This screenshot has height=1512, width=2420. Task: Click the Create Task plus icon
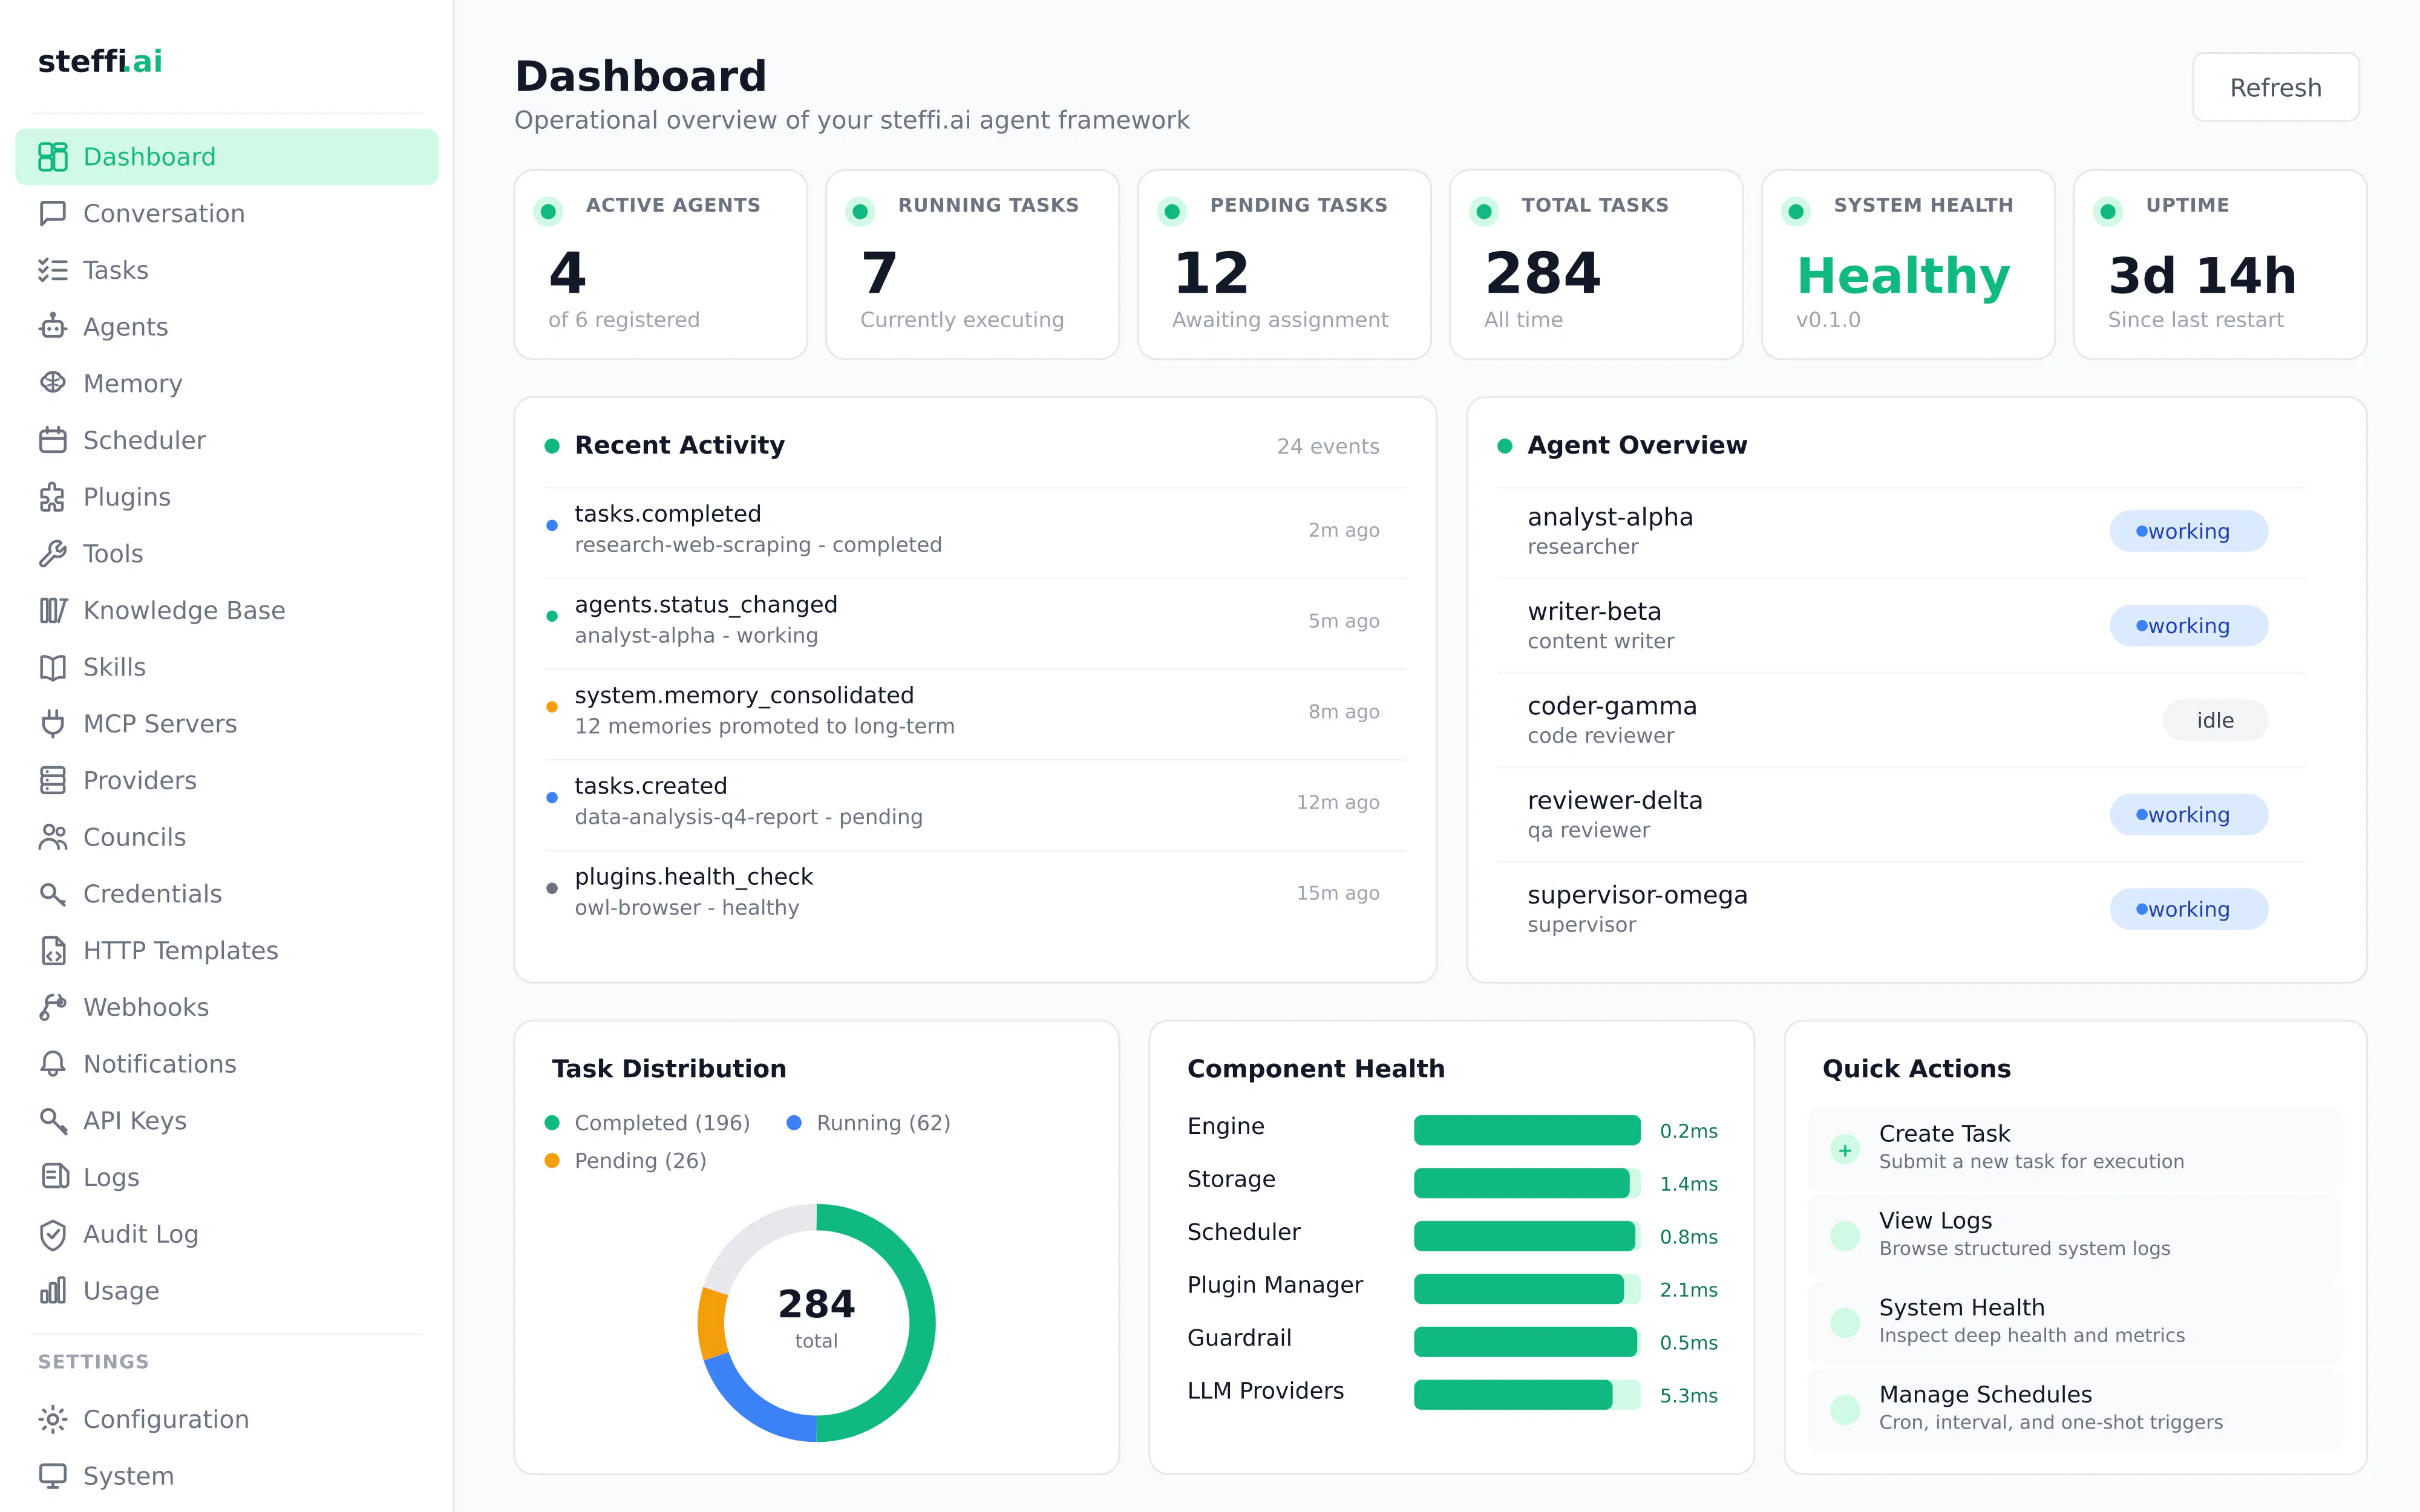(1845, 1149)
